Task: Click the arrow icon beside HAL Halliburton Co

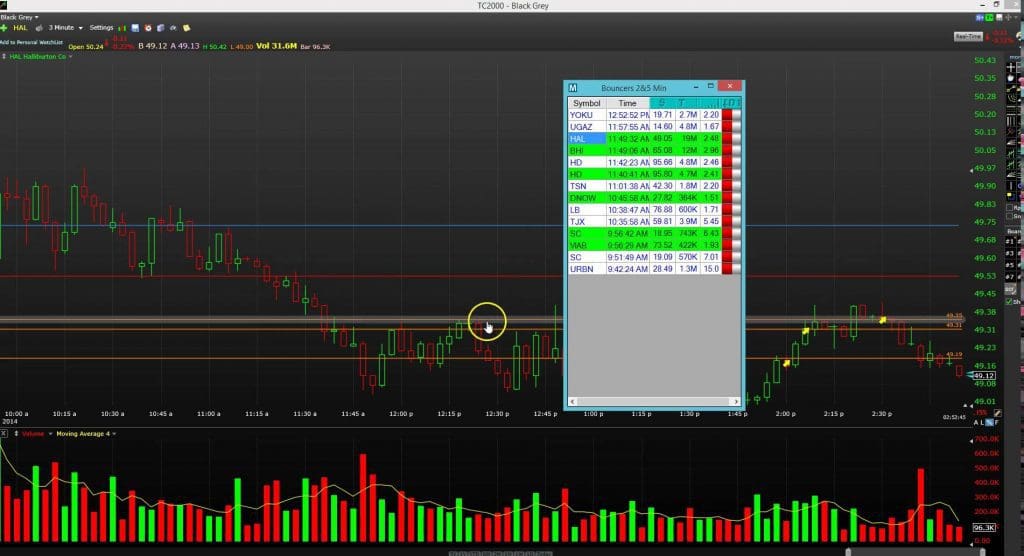Action: point(4,56)
